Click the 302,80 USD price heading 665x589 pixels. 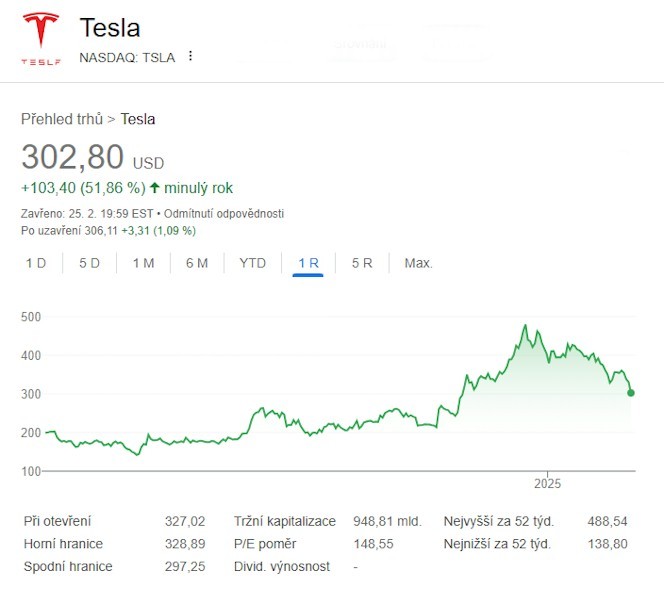93,158
